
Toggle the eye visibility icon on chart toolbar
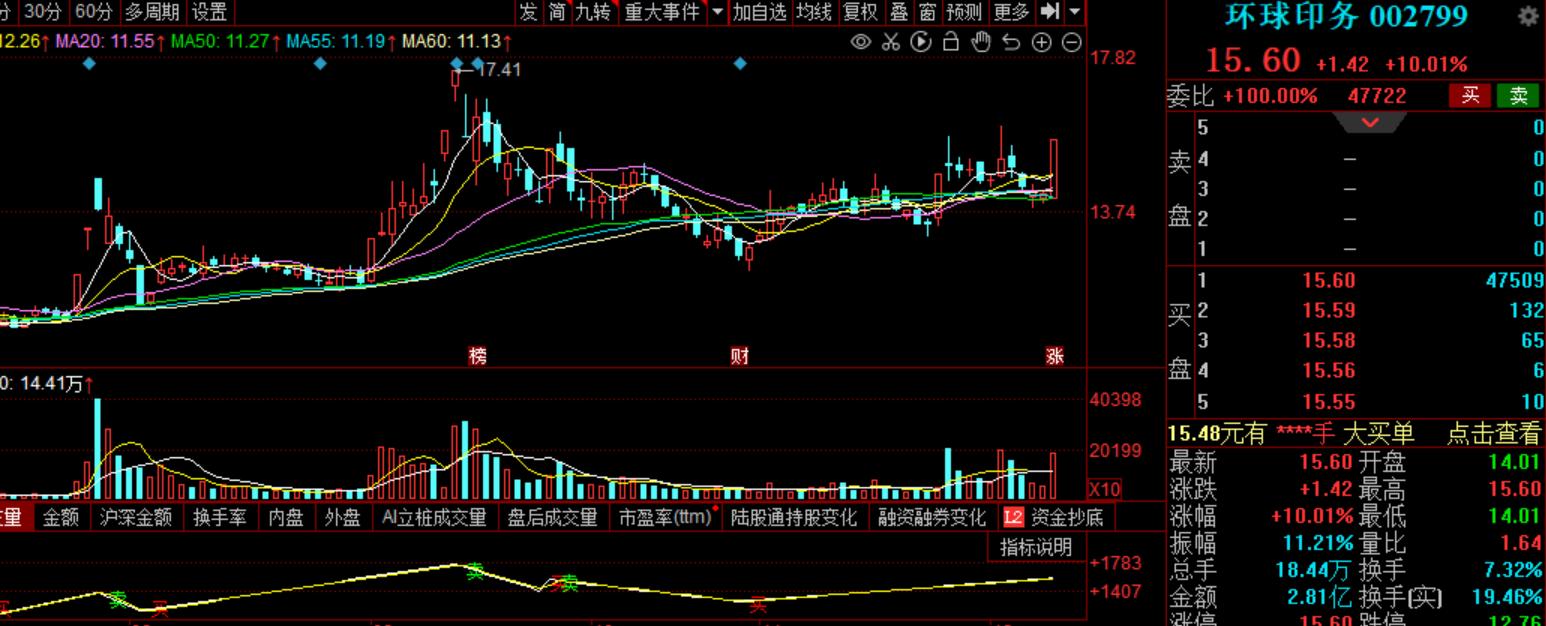tap(860, 42)
